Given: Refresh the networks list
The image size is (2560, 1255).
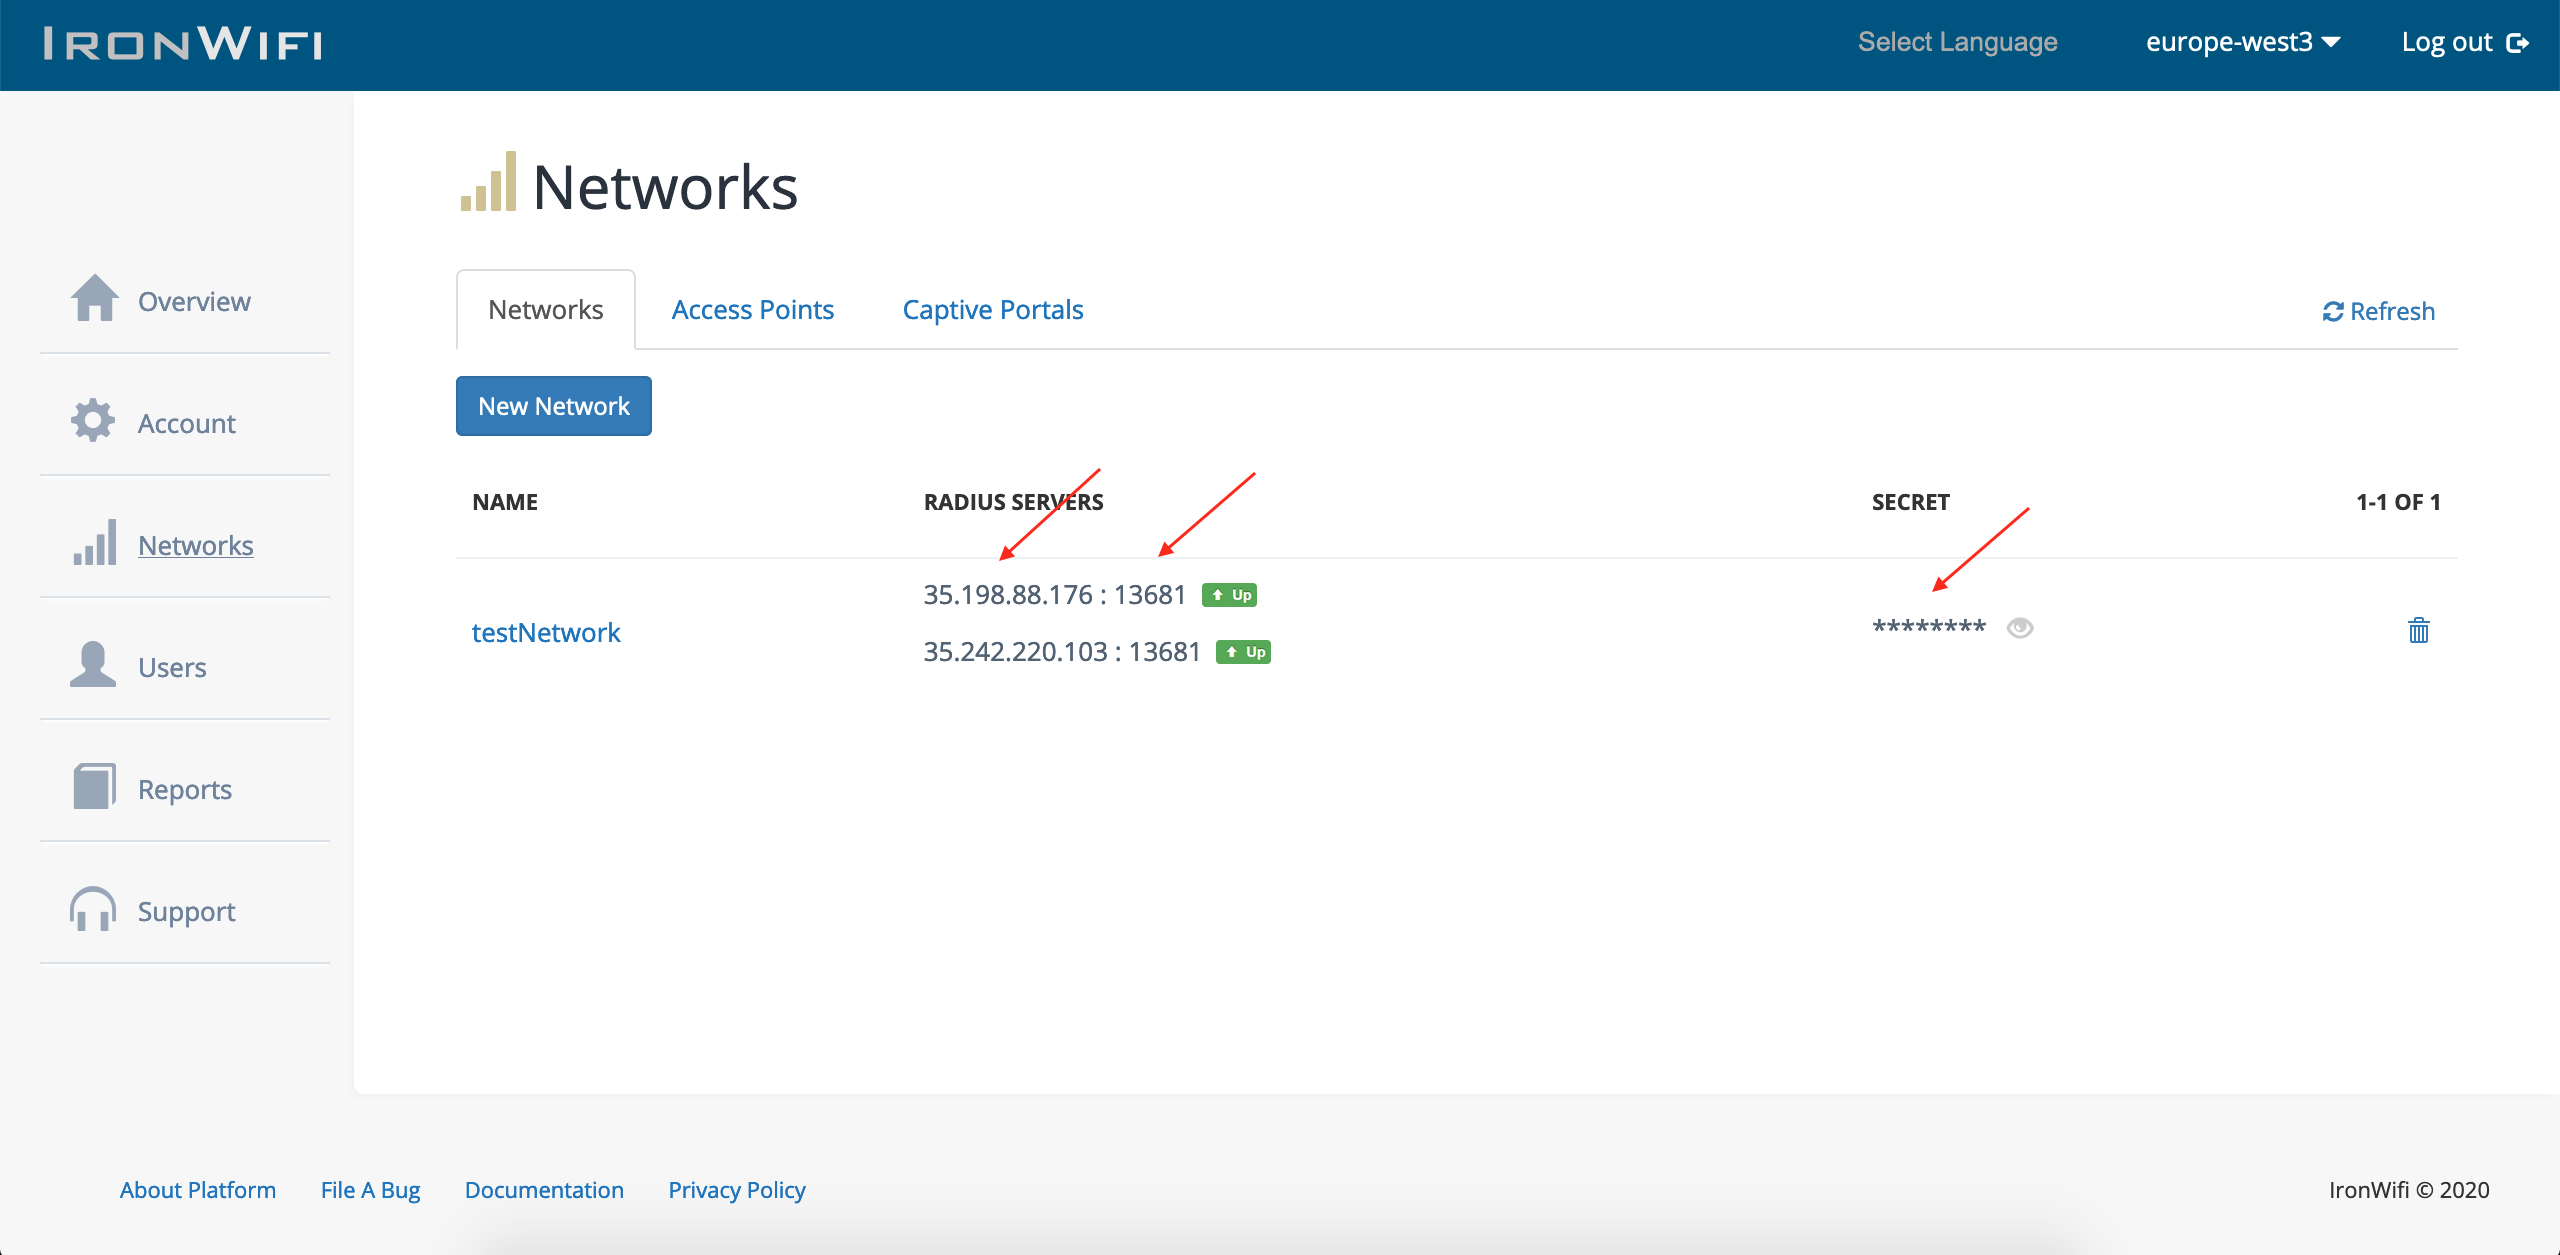Looking at the screenshot, I should pyautogui.click(x=2378, y=310).
